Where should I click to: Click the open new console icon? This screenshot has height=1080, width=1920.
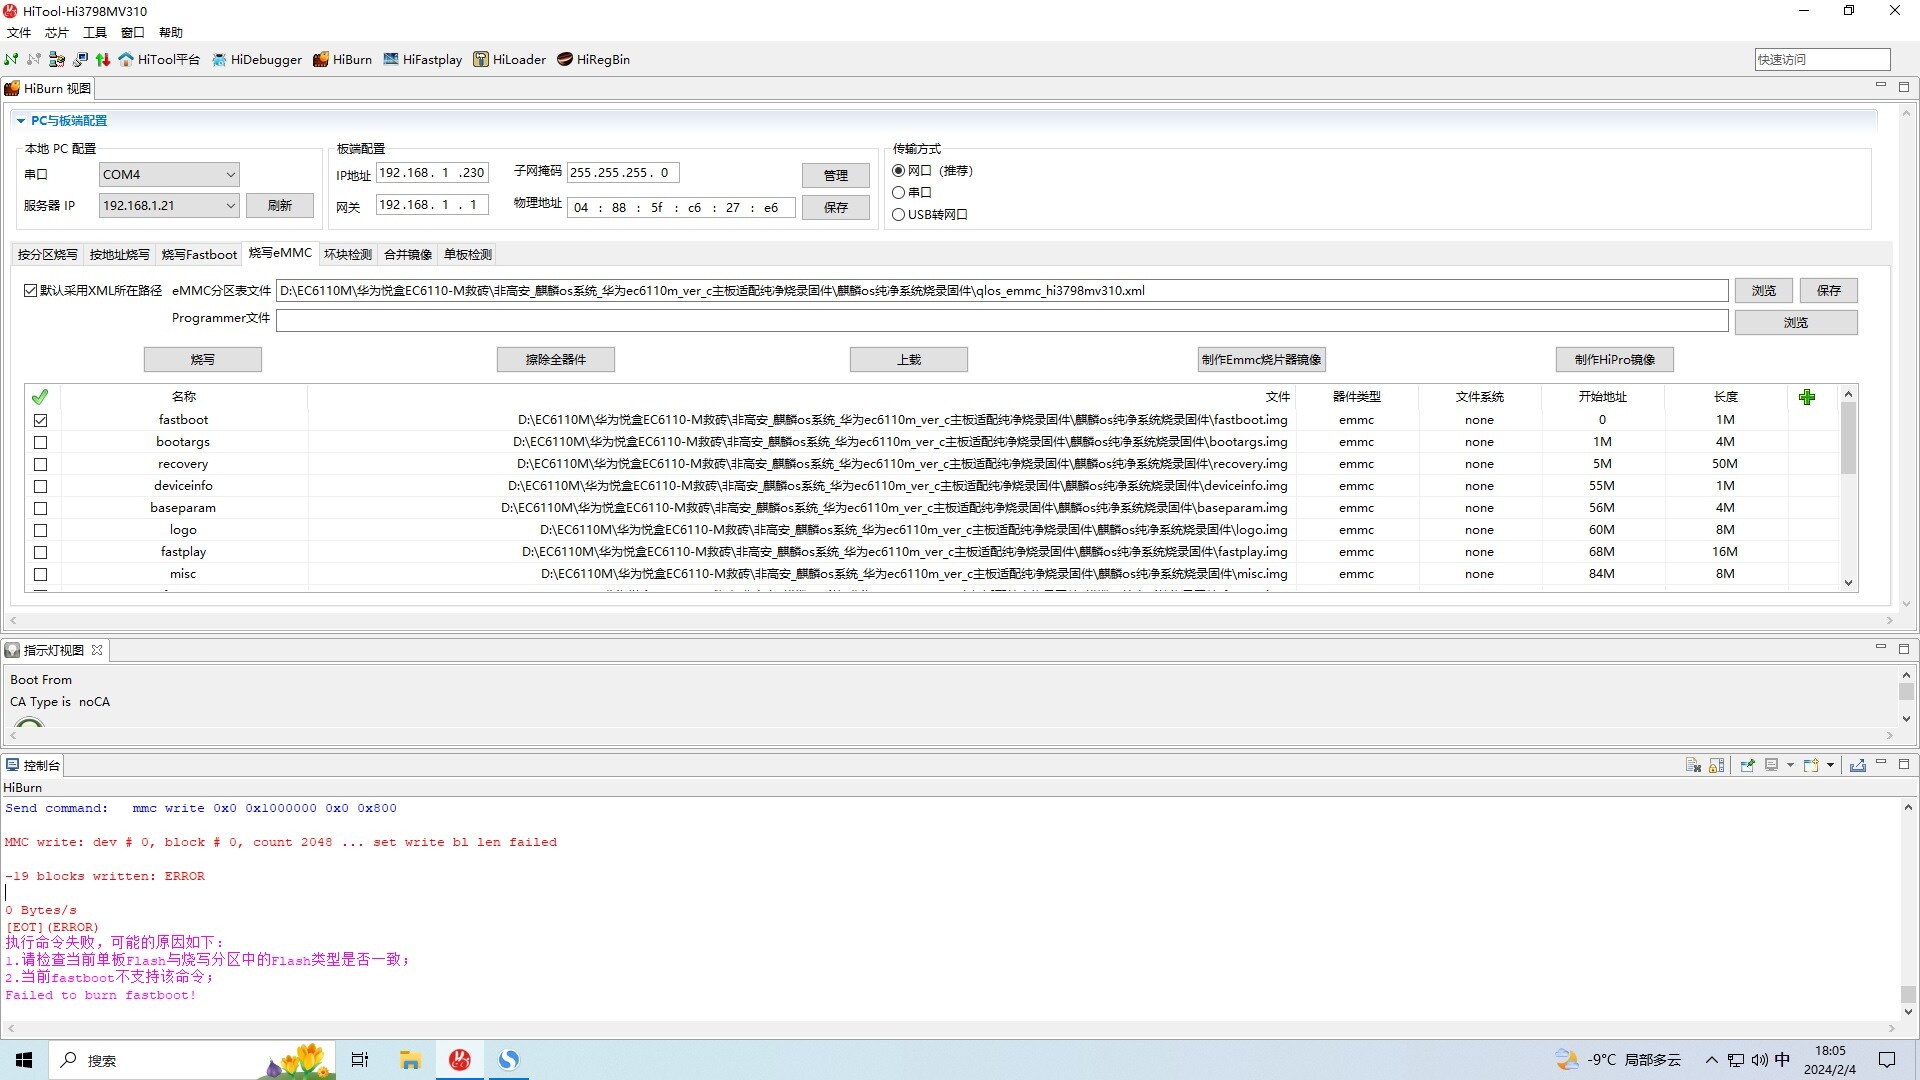point(1811,765)
